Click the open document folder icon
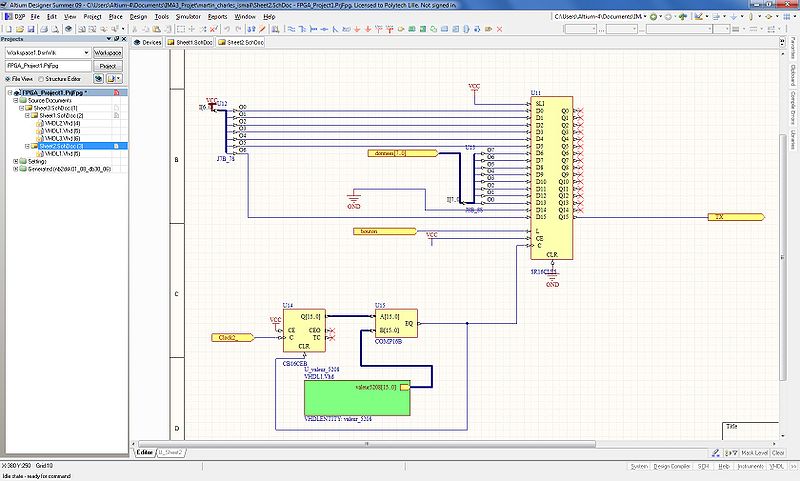 coord(18,30)
